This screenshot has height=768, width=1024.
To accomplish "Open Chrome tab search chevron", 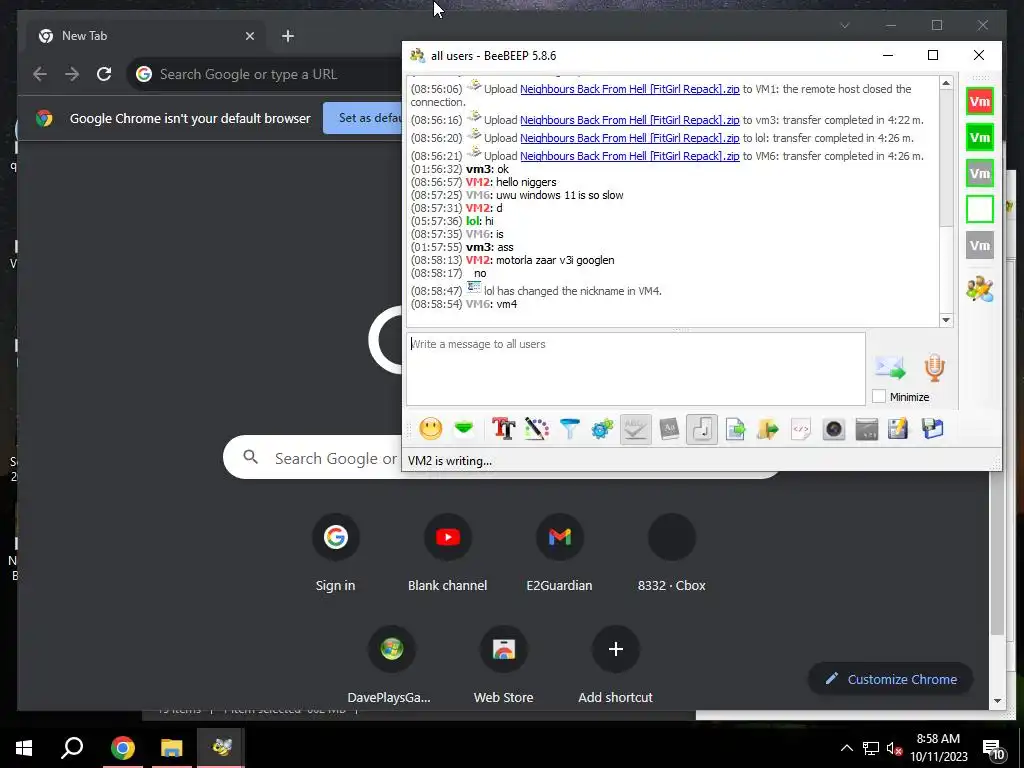I will click(844, 25).
